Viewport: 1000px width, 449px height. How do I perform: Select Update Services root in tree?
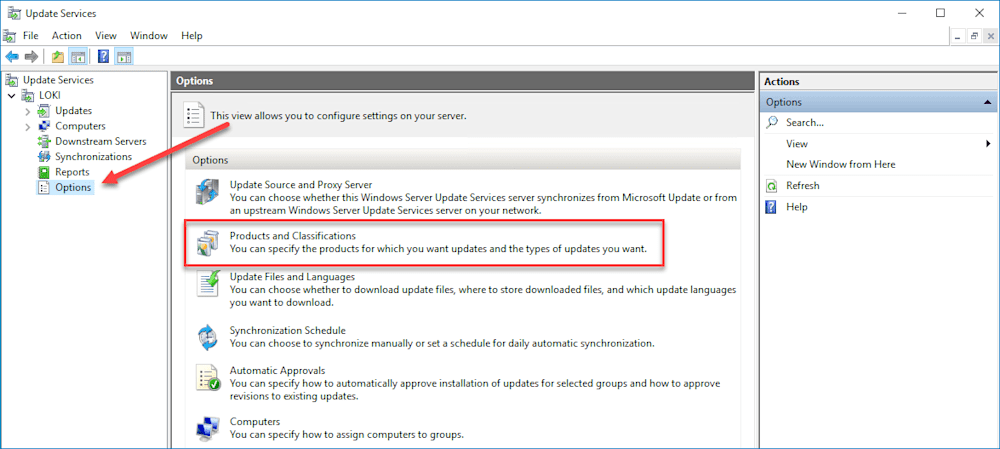coord(58,80)
